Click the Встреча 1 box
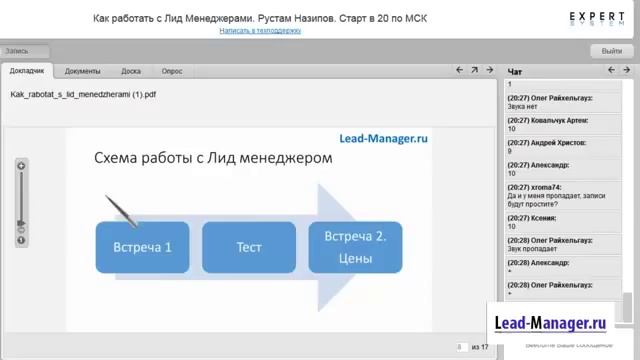The image size is (640, 360). pyautogui.click(x=142, y=247)
